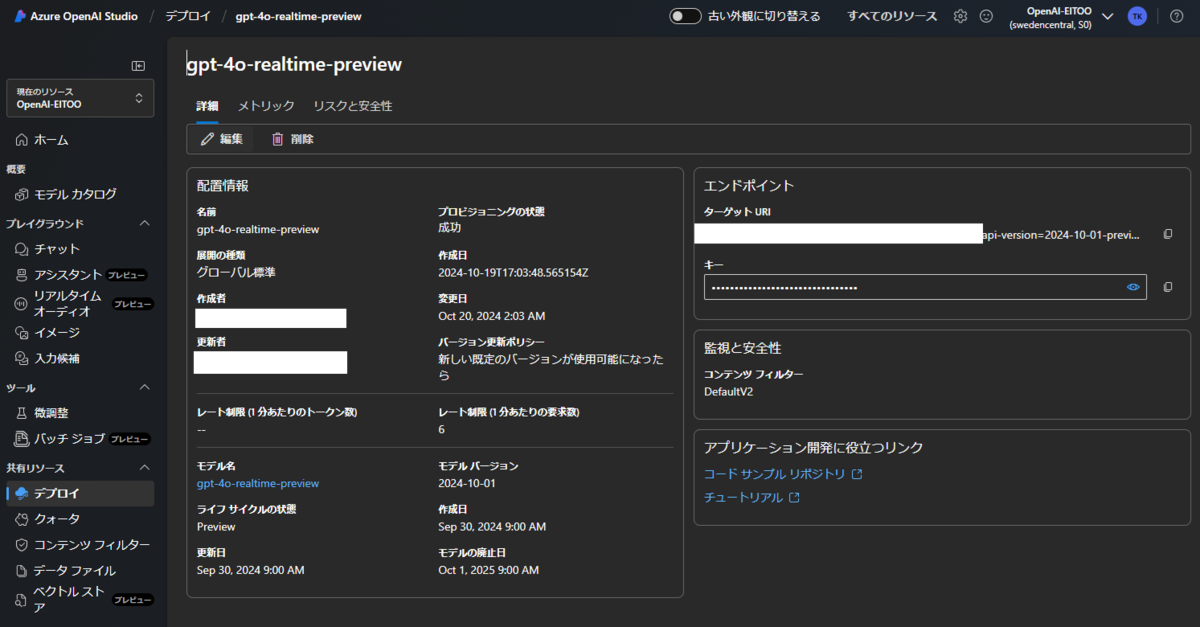Reveal the key with the eye icon
This screenshot has height=627, width=1200.
(1133, 287)
